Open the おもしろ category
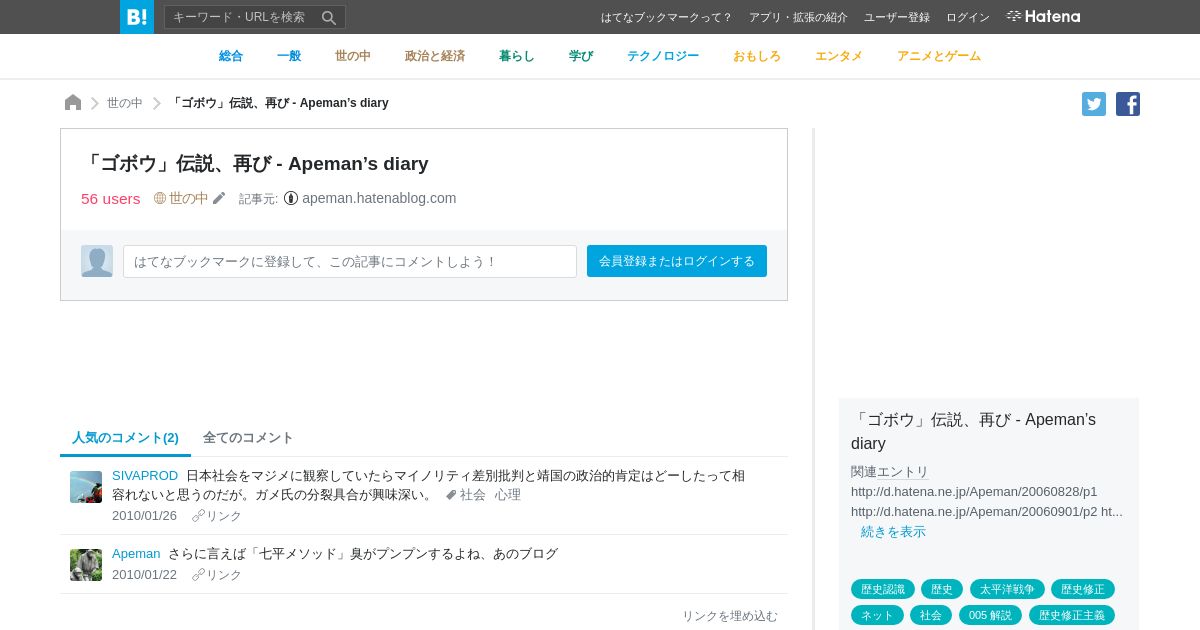This screenshot has width=1200, height=630. (757, 56)
